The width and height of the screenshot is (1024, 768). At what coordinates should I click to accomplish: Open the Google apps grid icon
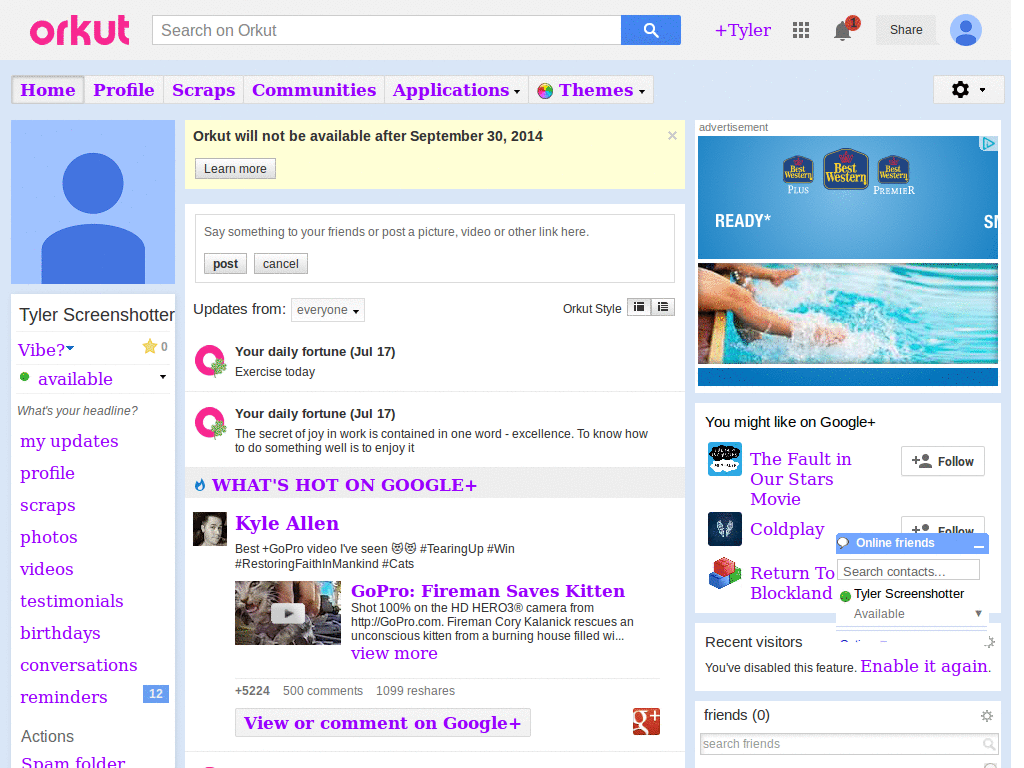tap(801, 30)
